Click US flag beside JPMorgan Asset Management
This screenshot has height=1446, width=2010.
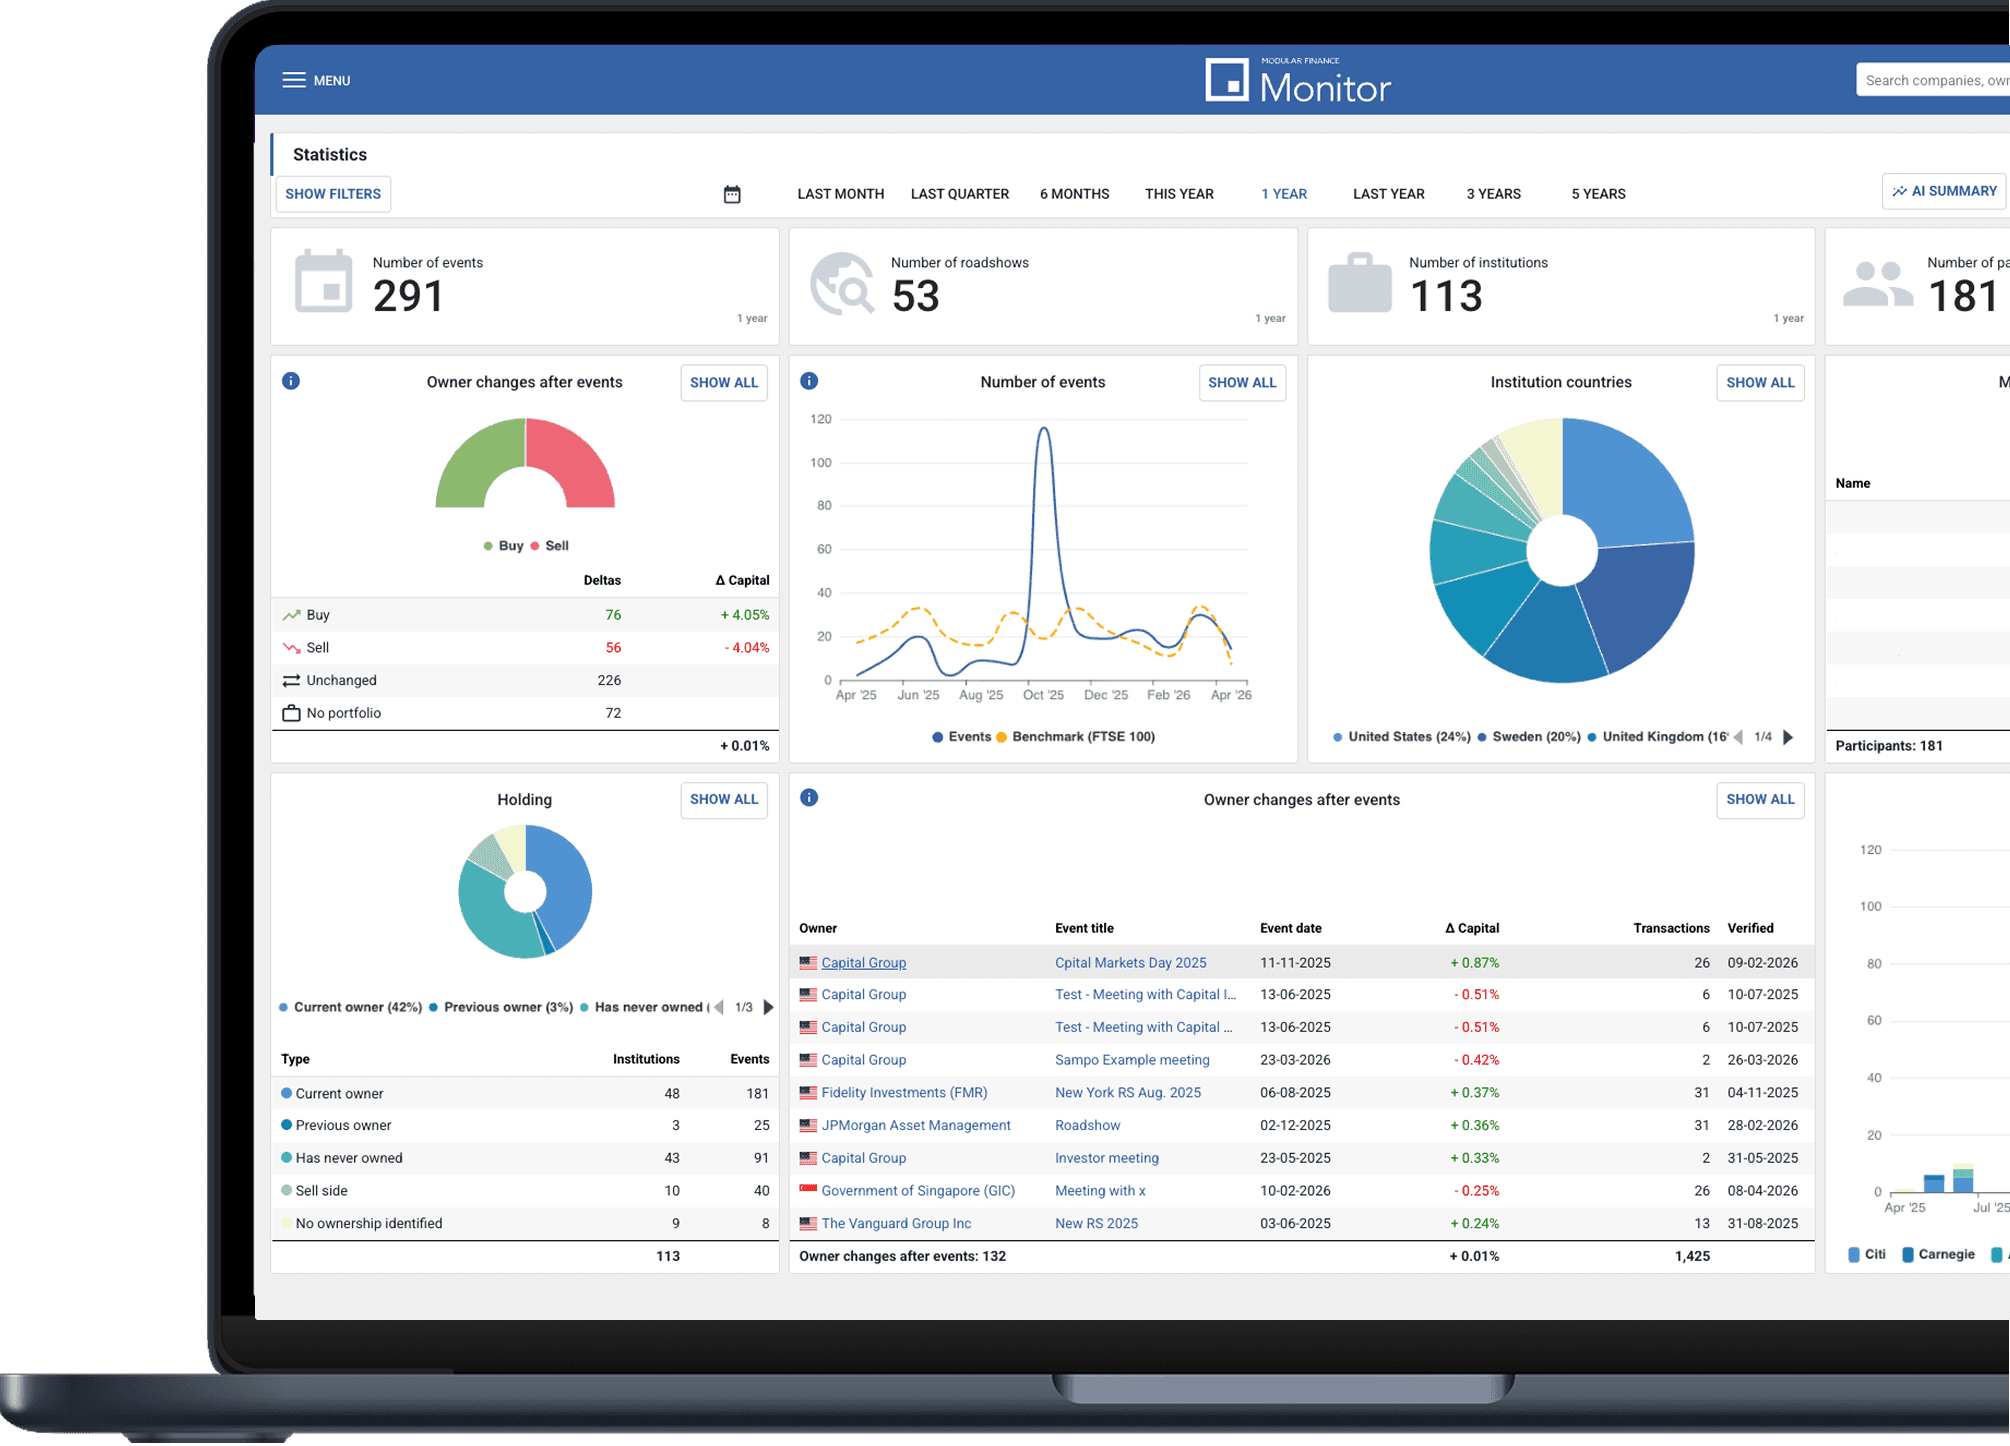[808, 1125]
